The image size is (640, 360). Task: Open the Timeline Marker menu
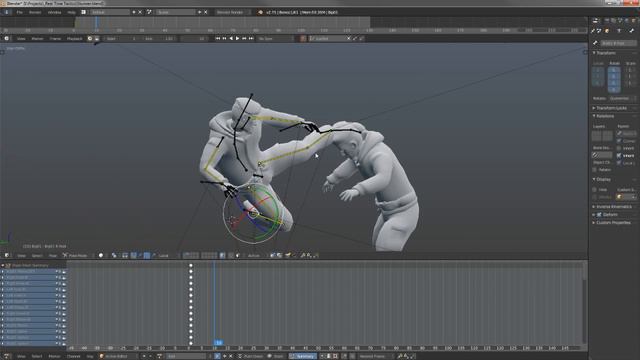click(x=38, y=38)
